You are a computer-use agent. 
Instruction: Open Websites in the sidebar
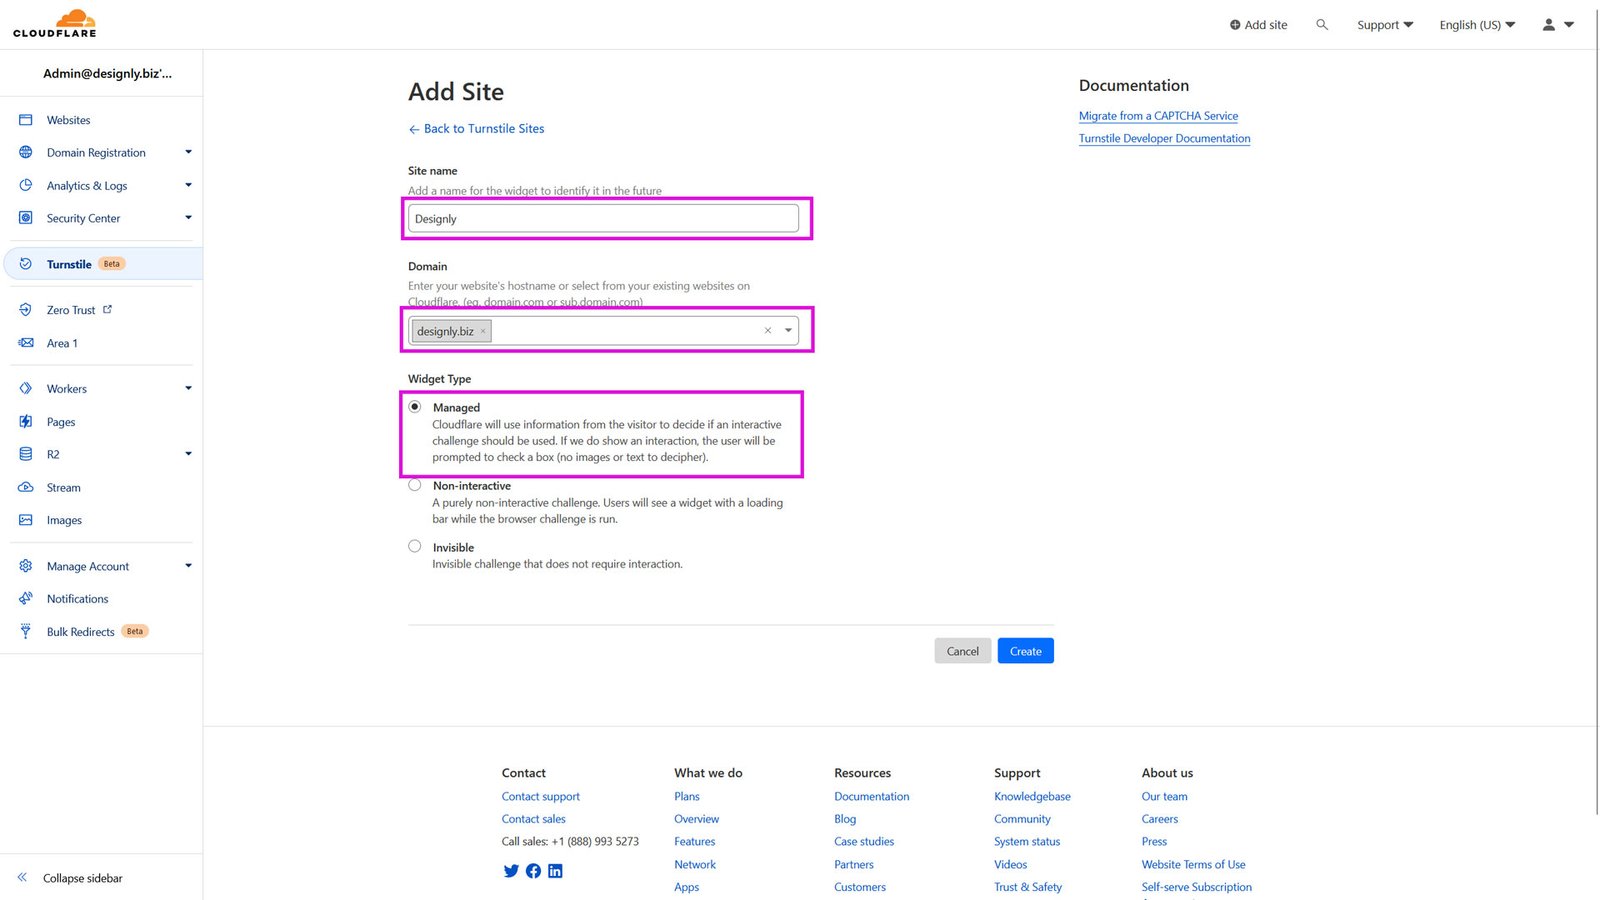[68, 120]
